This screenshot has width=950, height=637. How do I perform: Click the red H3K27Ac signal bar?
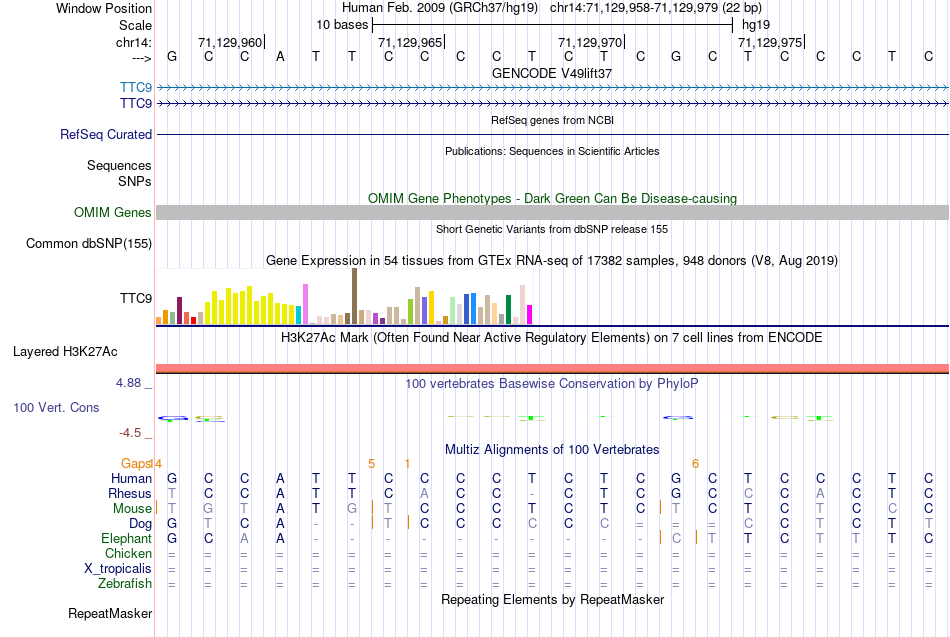(x=552, y=368)
